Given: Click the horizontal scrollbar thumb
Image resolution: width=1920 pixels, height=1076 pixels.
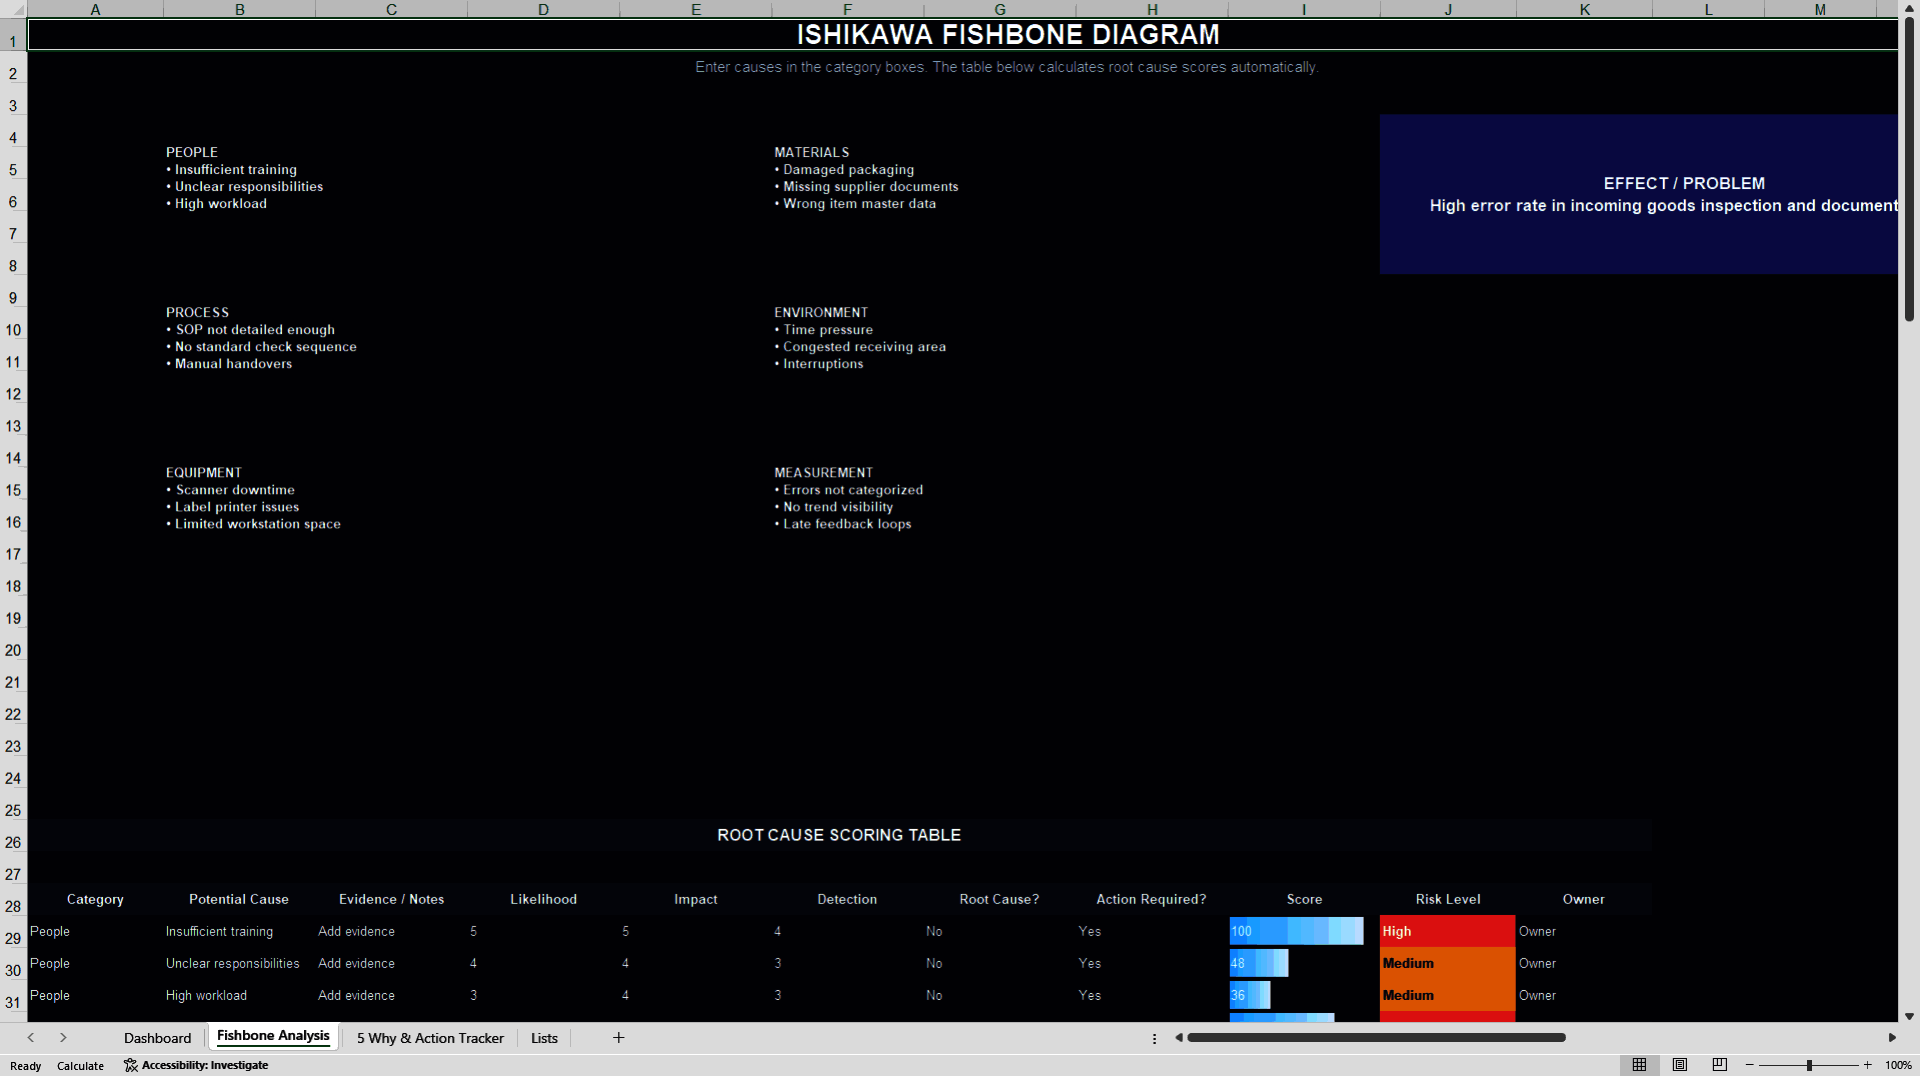Looking at the screenshot, I should pyautogui.click(x=1376, y=1038).
